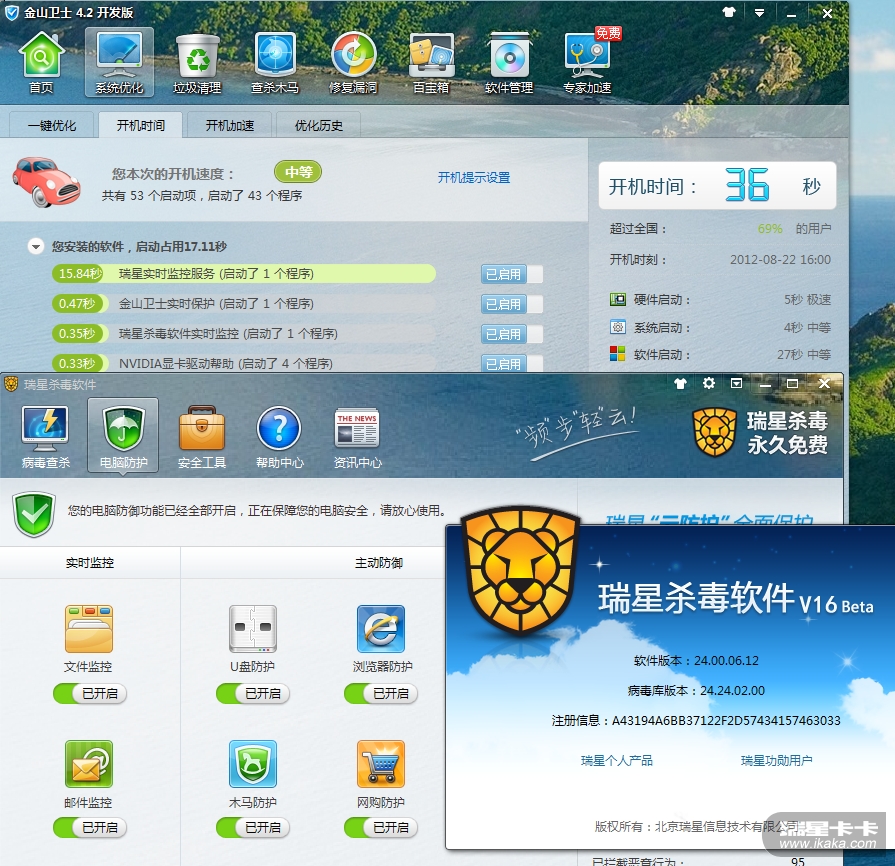Toggle 网购防护 已开启 switch
The image size is (895, 866).
tap(381, 827)
